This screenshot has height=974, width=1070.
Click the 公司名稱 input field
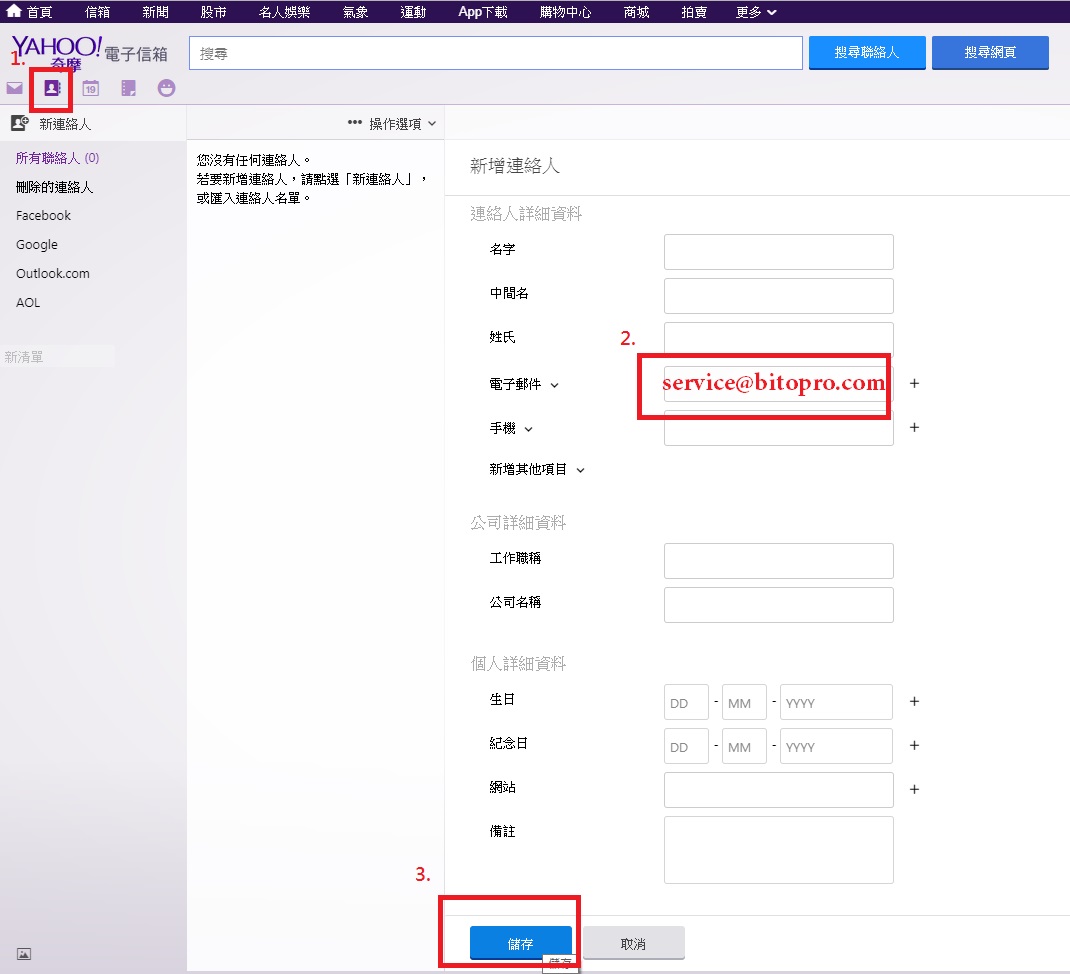tap(779, 605)
